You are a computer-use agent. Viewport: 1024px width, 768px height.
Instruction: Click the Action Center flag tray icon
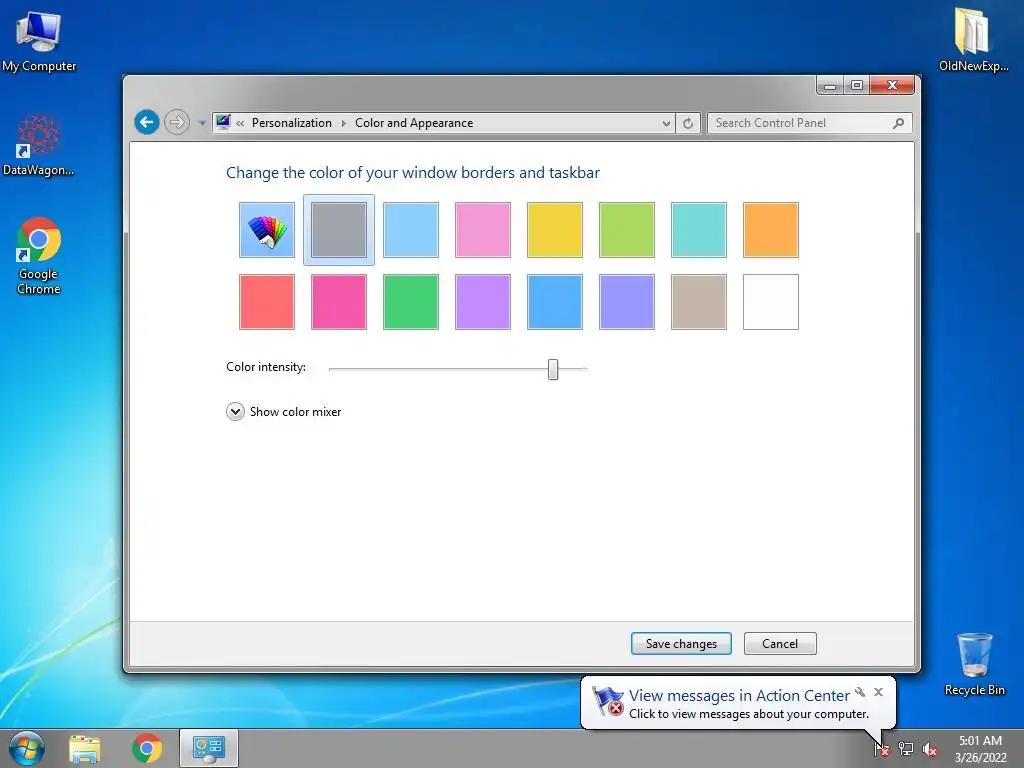tap(882, 749)
